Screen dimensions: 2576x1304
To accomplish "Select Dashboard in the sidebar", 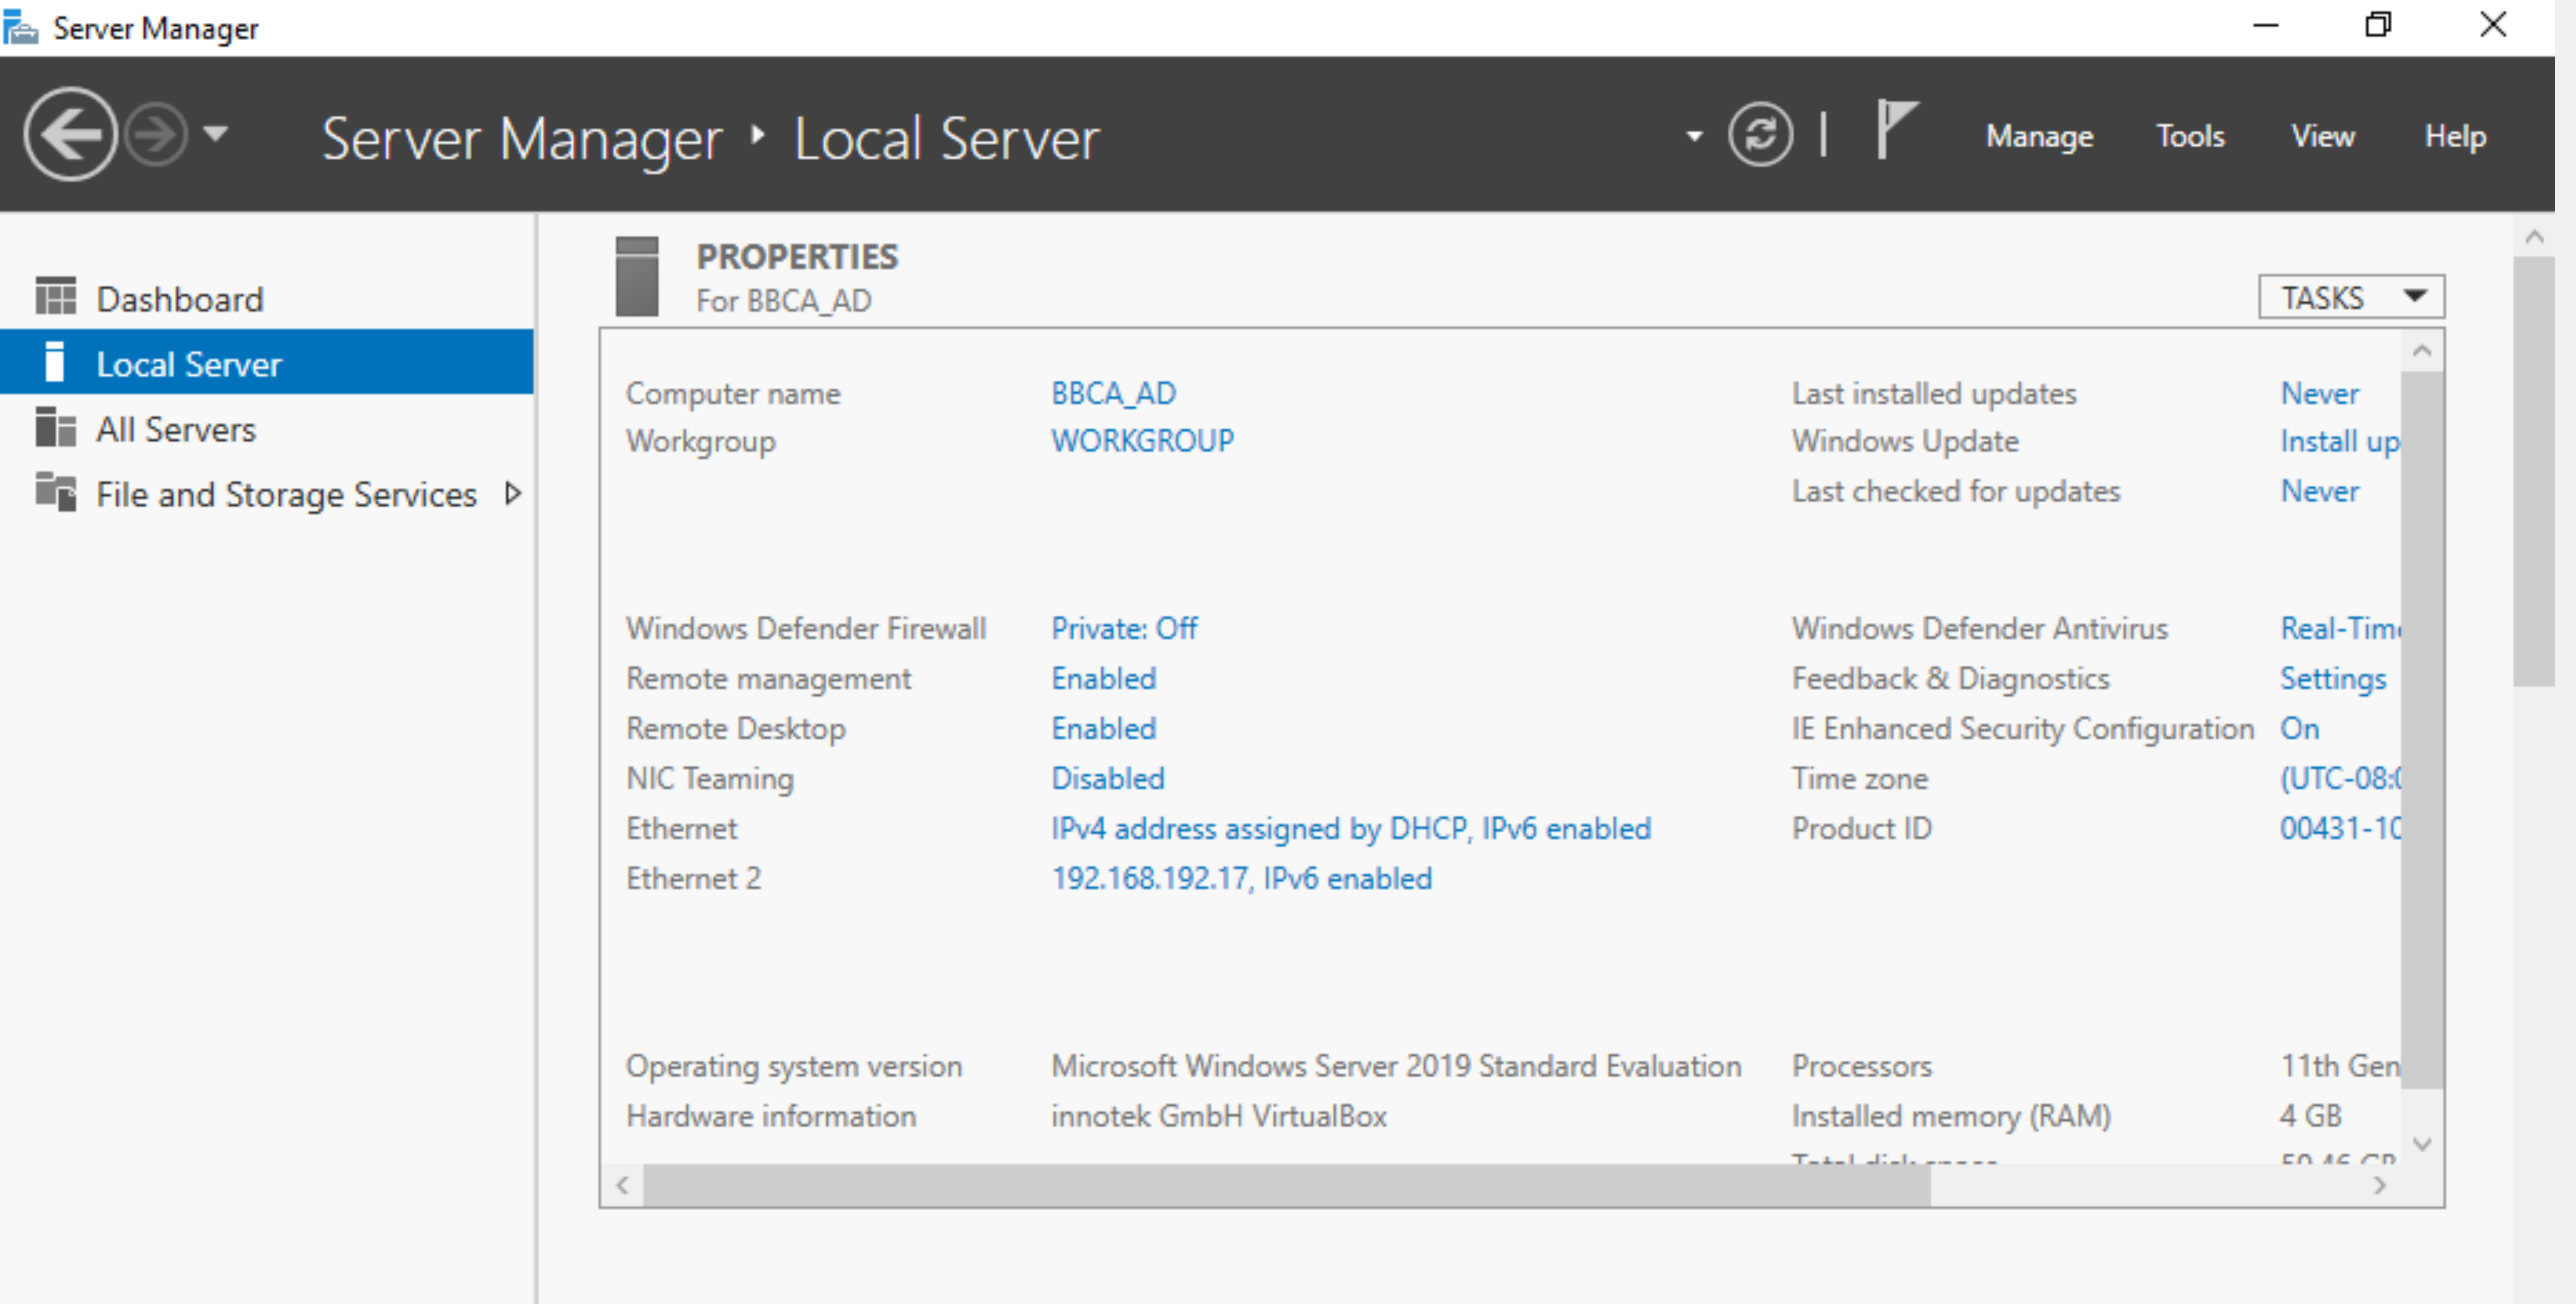I will click(x=266, y=299).
